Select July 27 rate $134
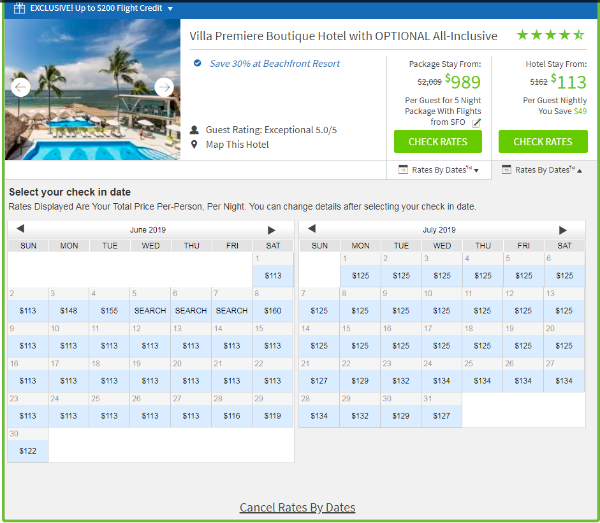Image resolution: width=600 pixels, height=523 pixels. (564, 381)
